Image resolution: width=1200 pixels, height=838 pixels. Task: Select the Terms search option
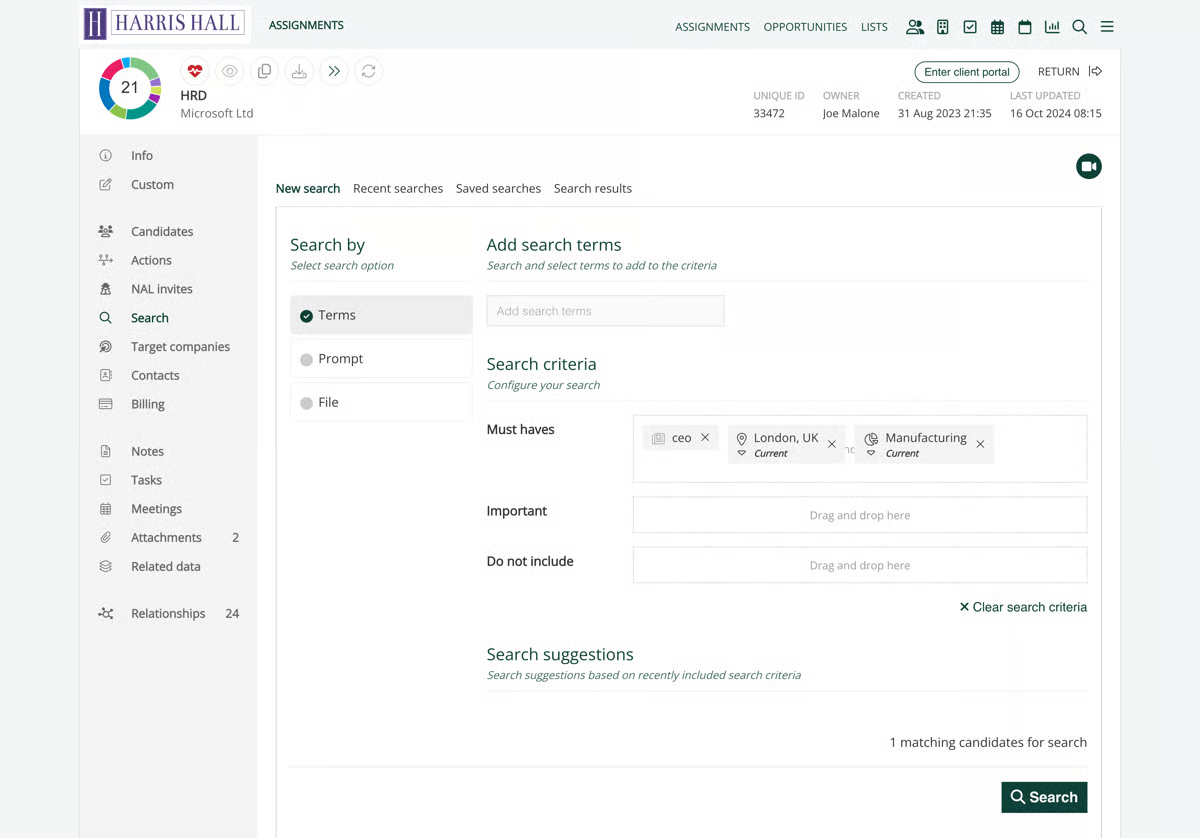click(x=381, y=315)
